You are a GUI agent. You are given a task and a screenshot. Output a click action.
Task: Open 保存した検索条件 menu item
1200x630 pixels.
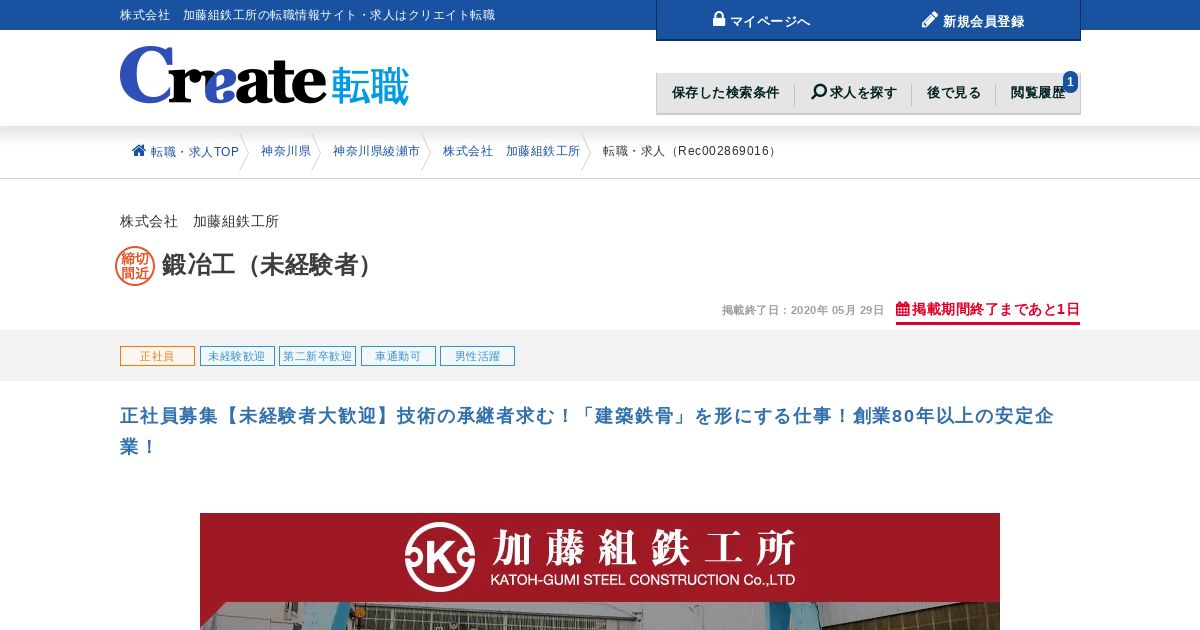[x=725, y=93]
